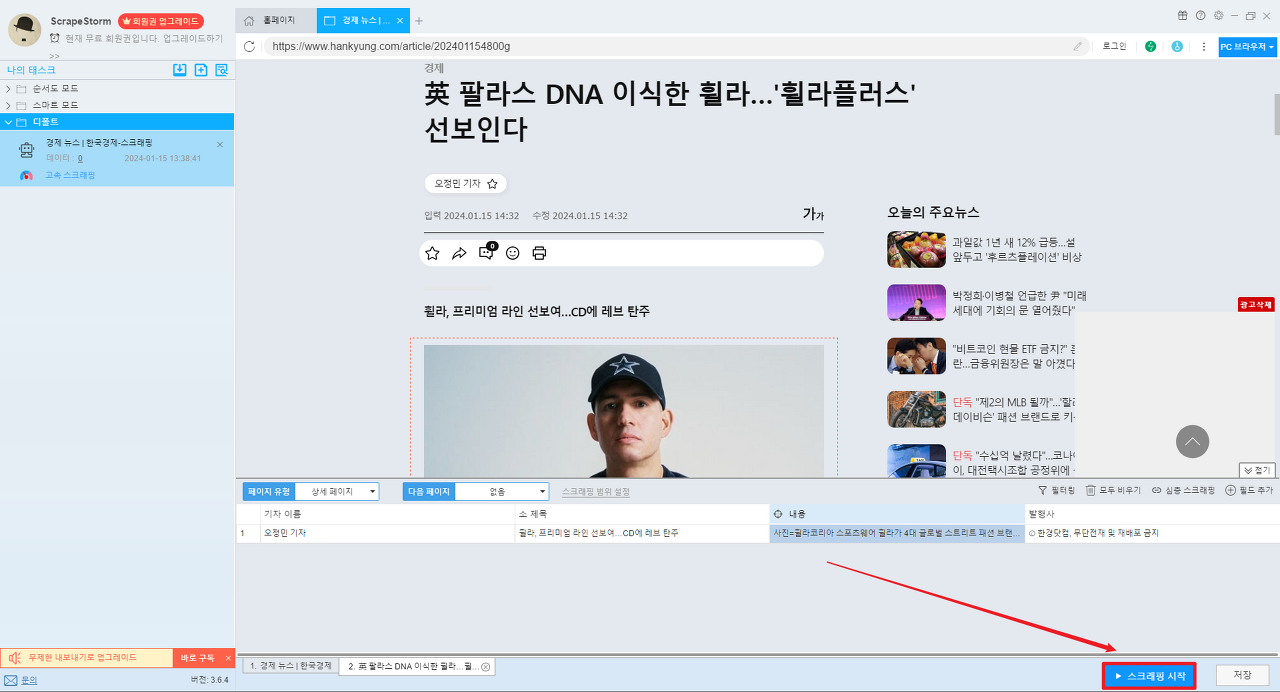This screenshot has width=1280, height=692.
Task: Click the gift icon in title bar
Action: click(x=1182, y=15)
